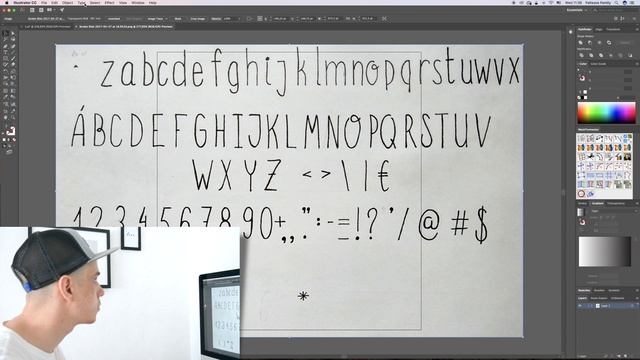Switch to Draw Inside mode

click(x=14, y=146)
